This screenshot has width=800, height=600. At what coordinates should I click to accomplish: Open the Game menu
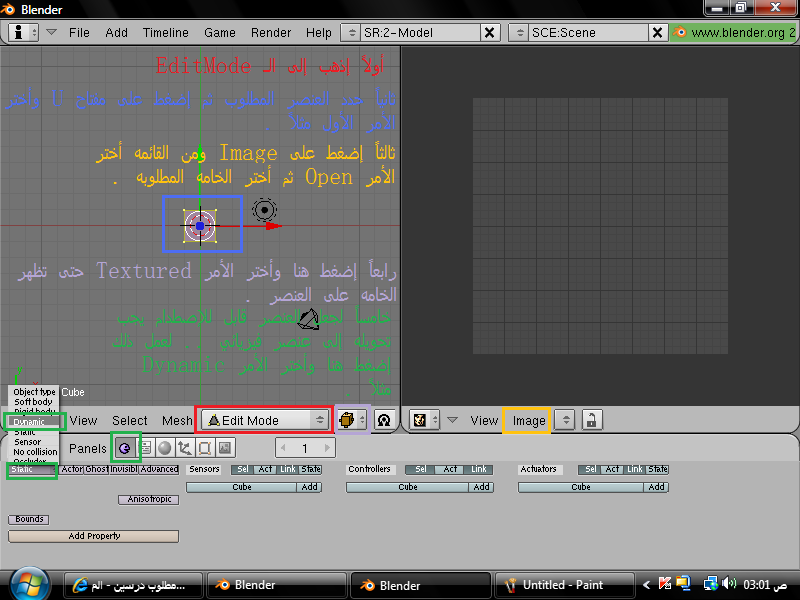pyautogui.click(x=220, y=33)
